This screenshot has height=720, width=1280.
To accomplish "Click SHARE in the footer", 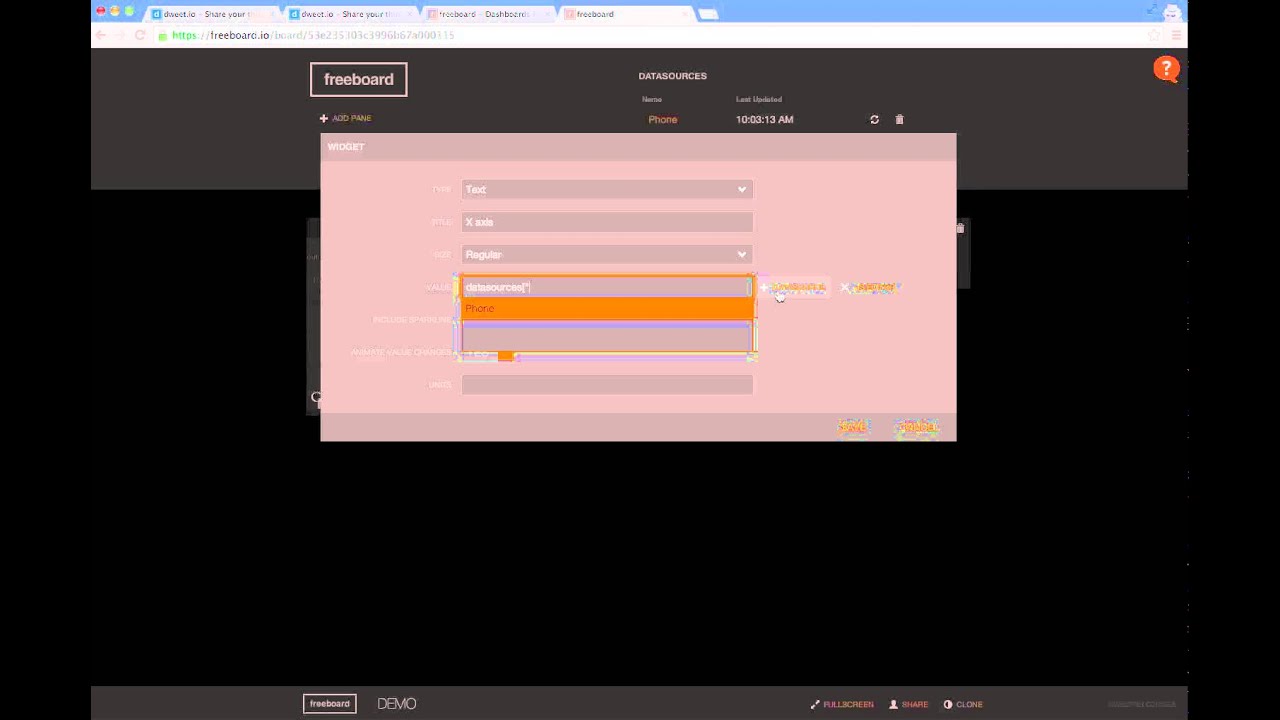I will point(908,704).
